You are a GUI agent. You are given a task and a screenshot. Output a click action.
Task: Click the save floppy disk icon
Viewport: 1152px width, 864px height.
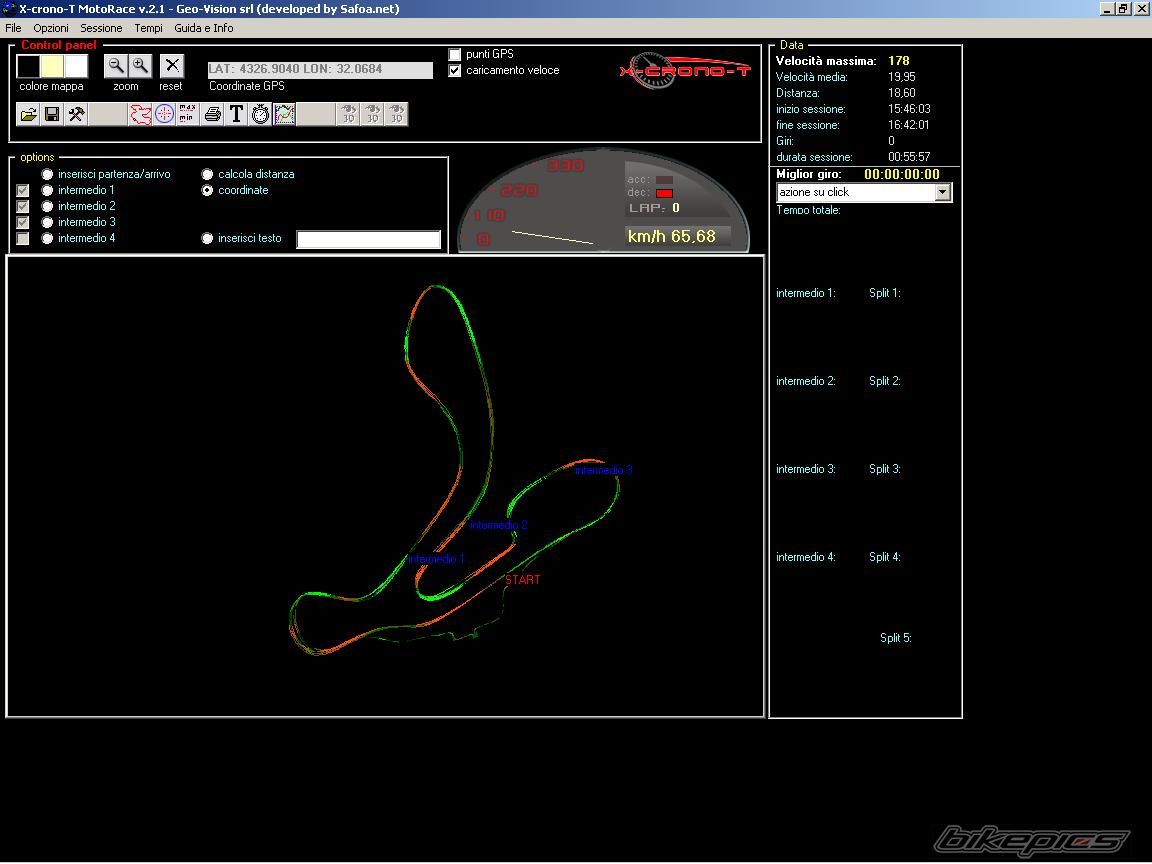(52, 115)
